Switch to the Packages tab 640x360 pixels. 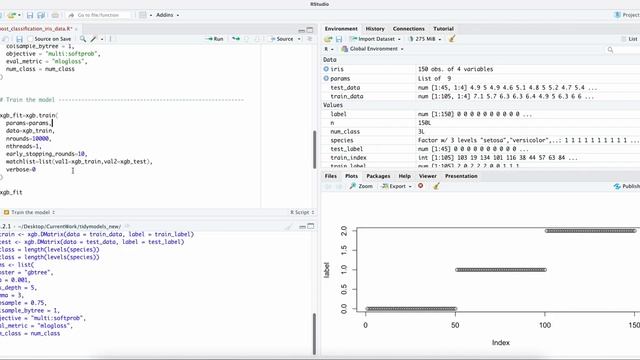click(x=378, y=176)
